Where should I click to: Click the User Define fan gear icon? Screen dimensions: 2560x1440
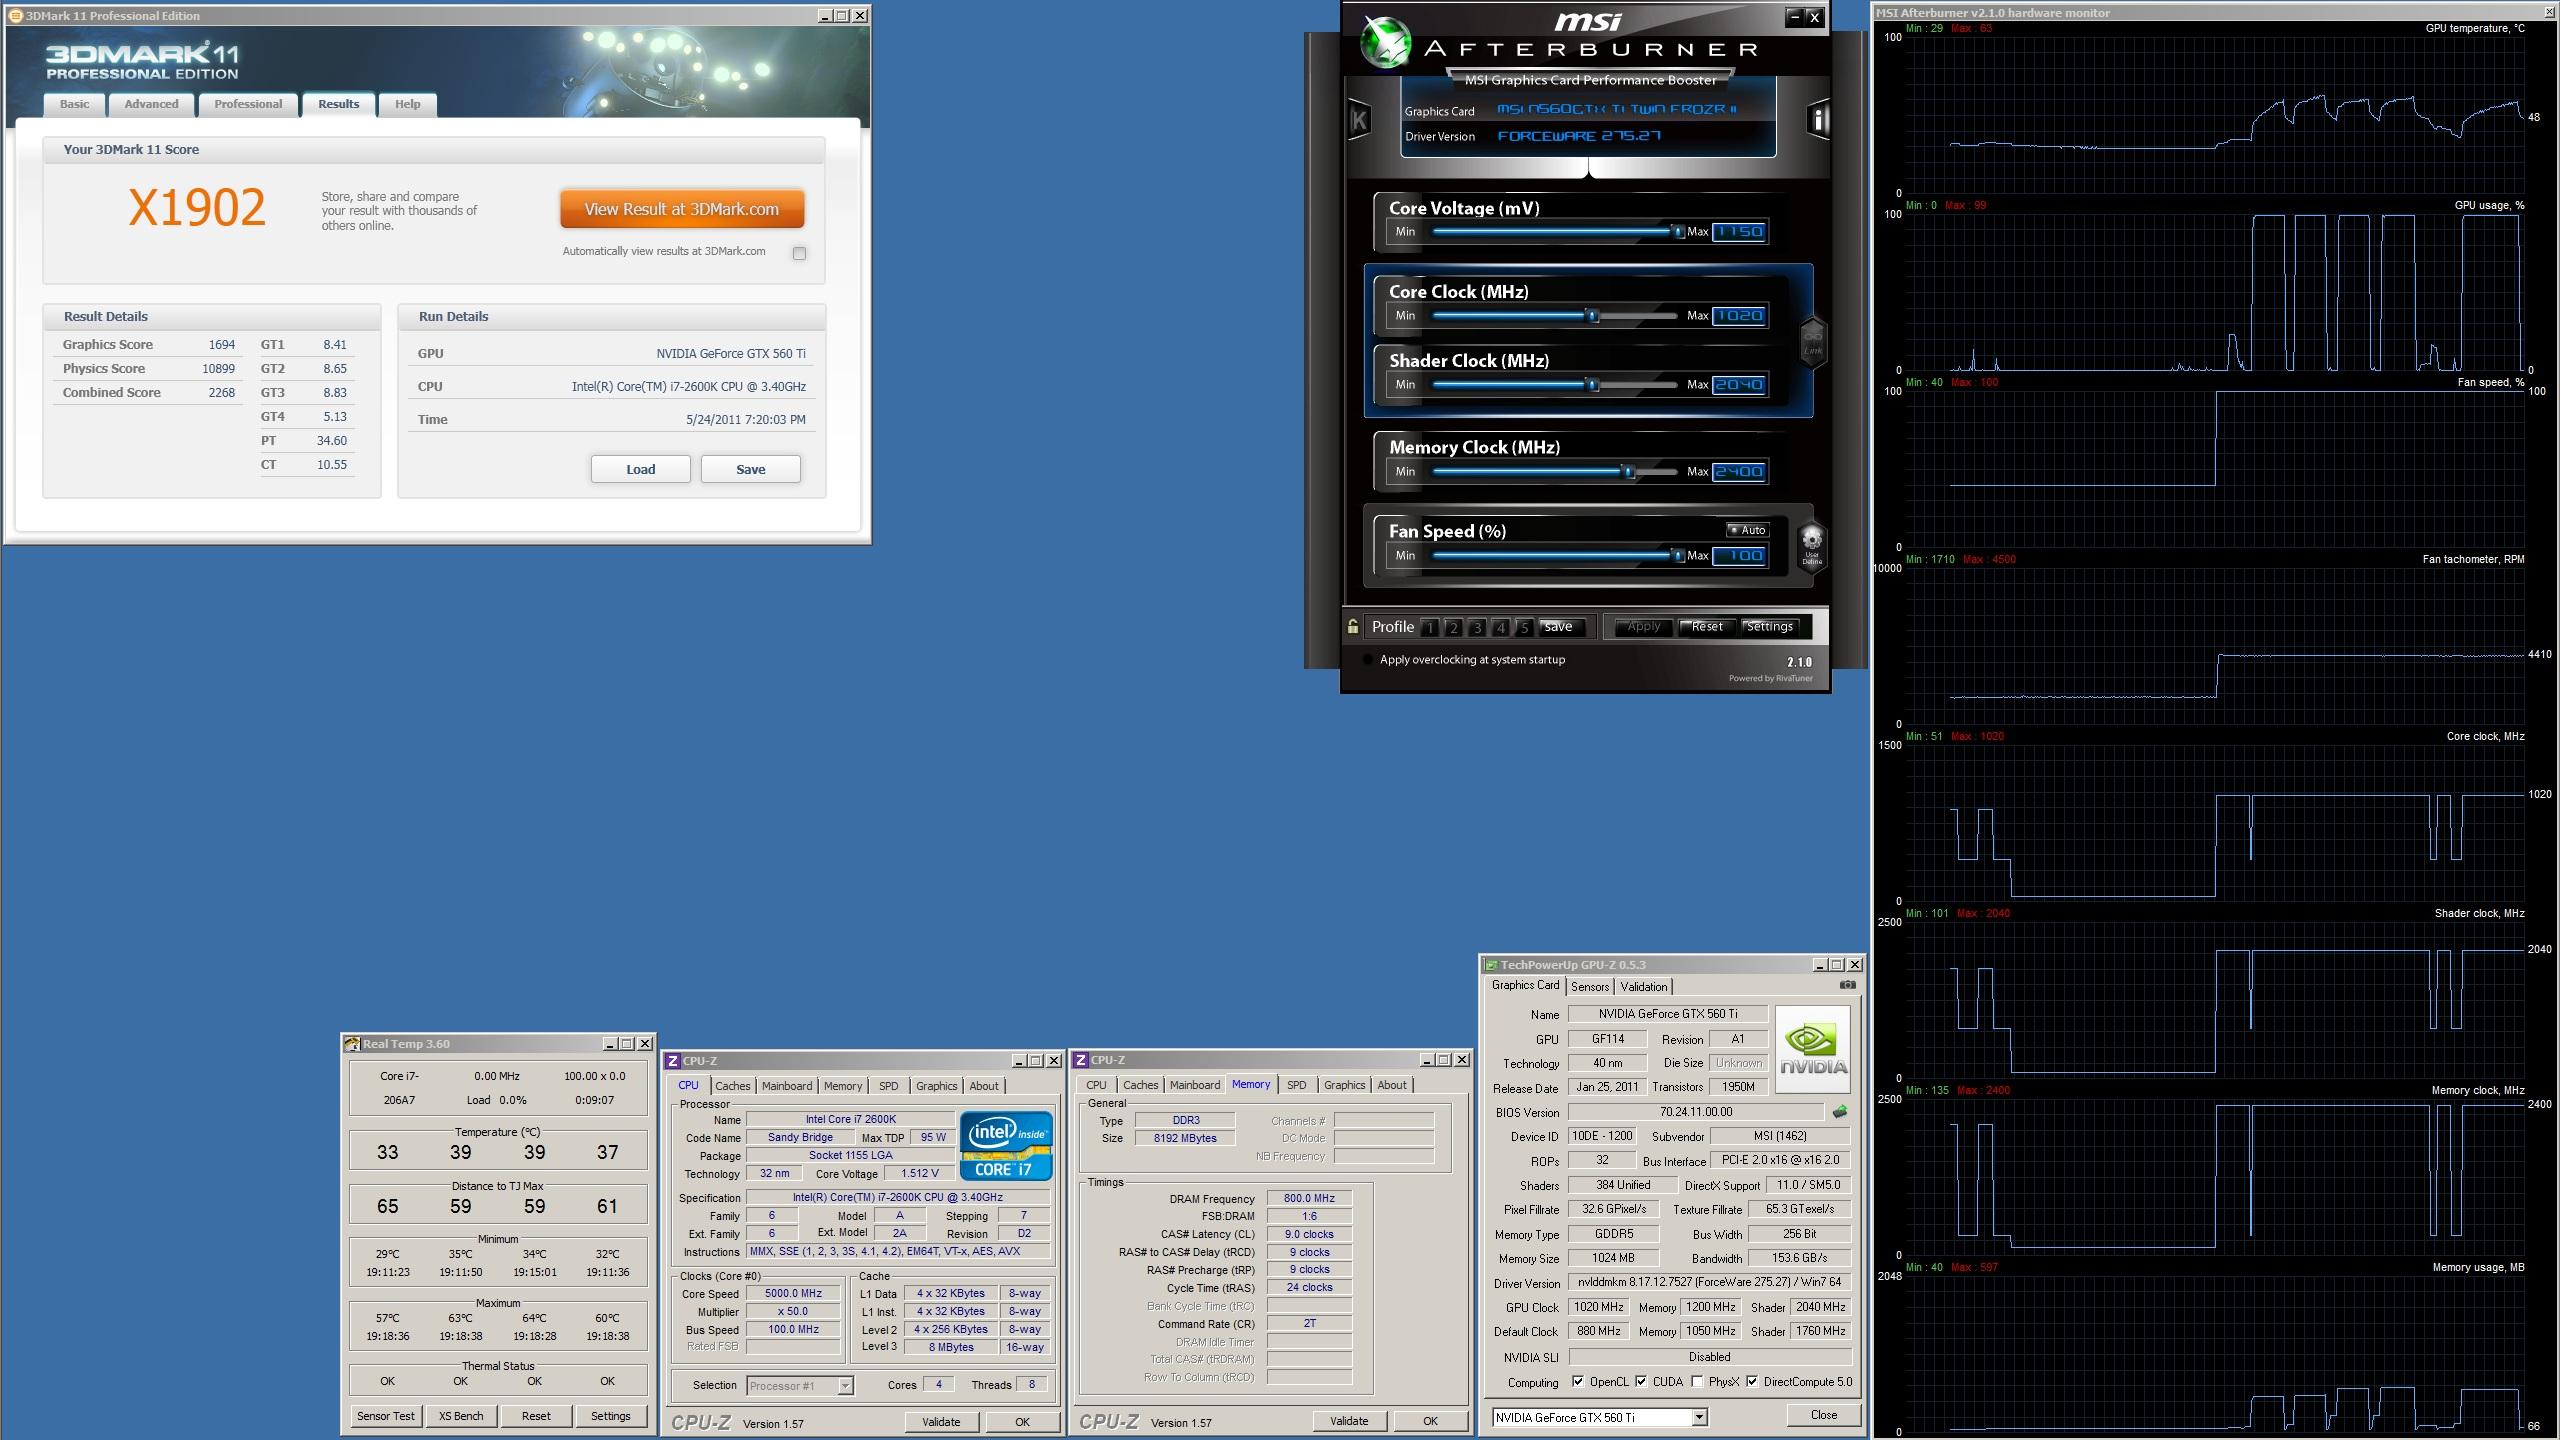[x=1812, y=546]
